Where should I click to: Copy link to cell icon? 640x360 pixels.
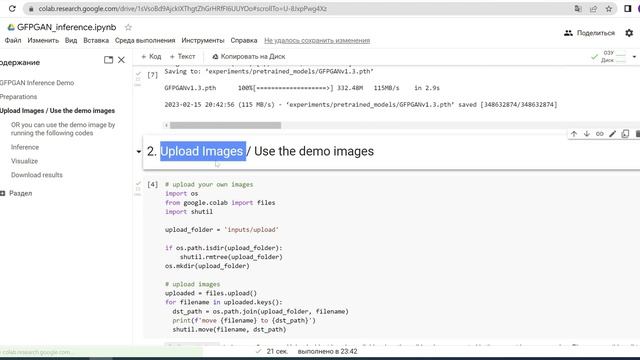click(x=599, y=134)
